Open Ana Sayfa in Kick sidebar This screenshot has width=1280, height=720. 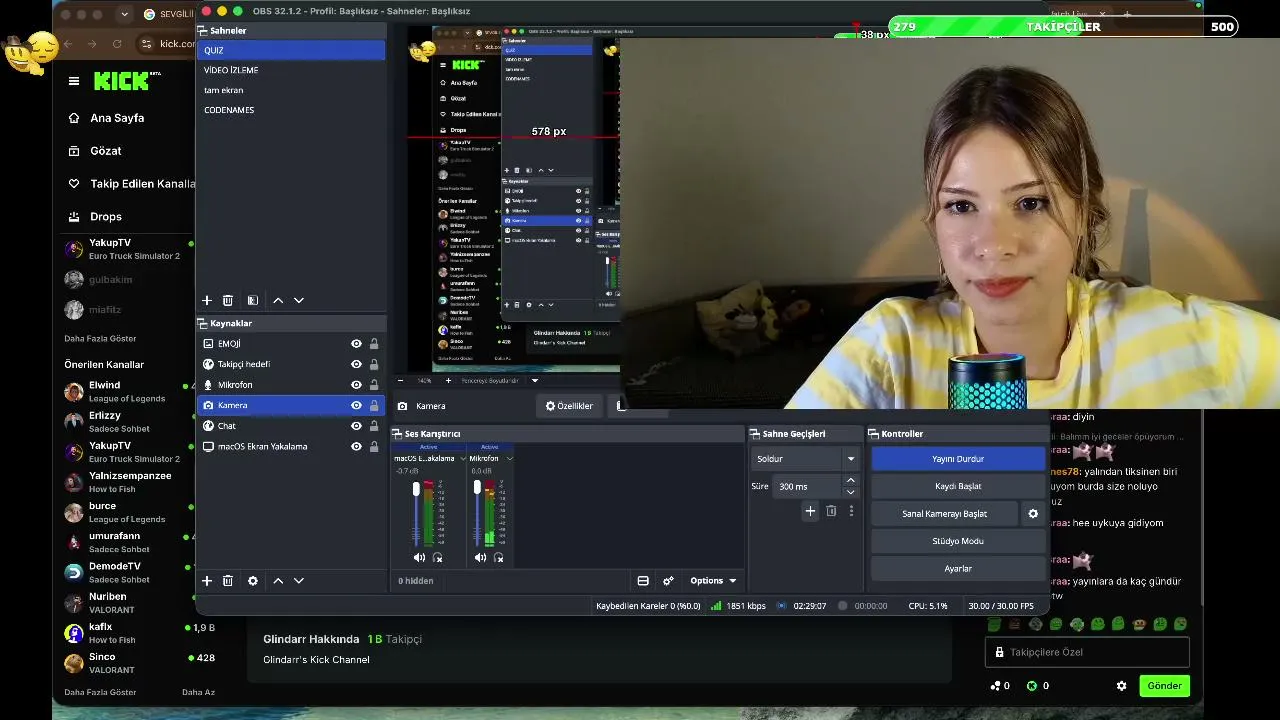[117, 118]
